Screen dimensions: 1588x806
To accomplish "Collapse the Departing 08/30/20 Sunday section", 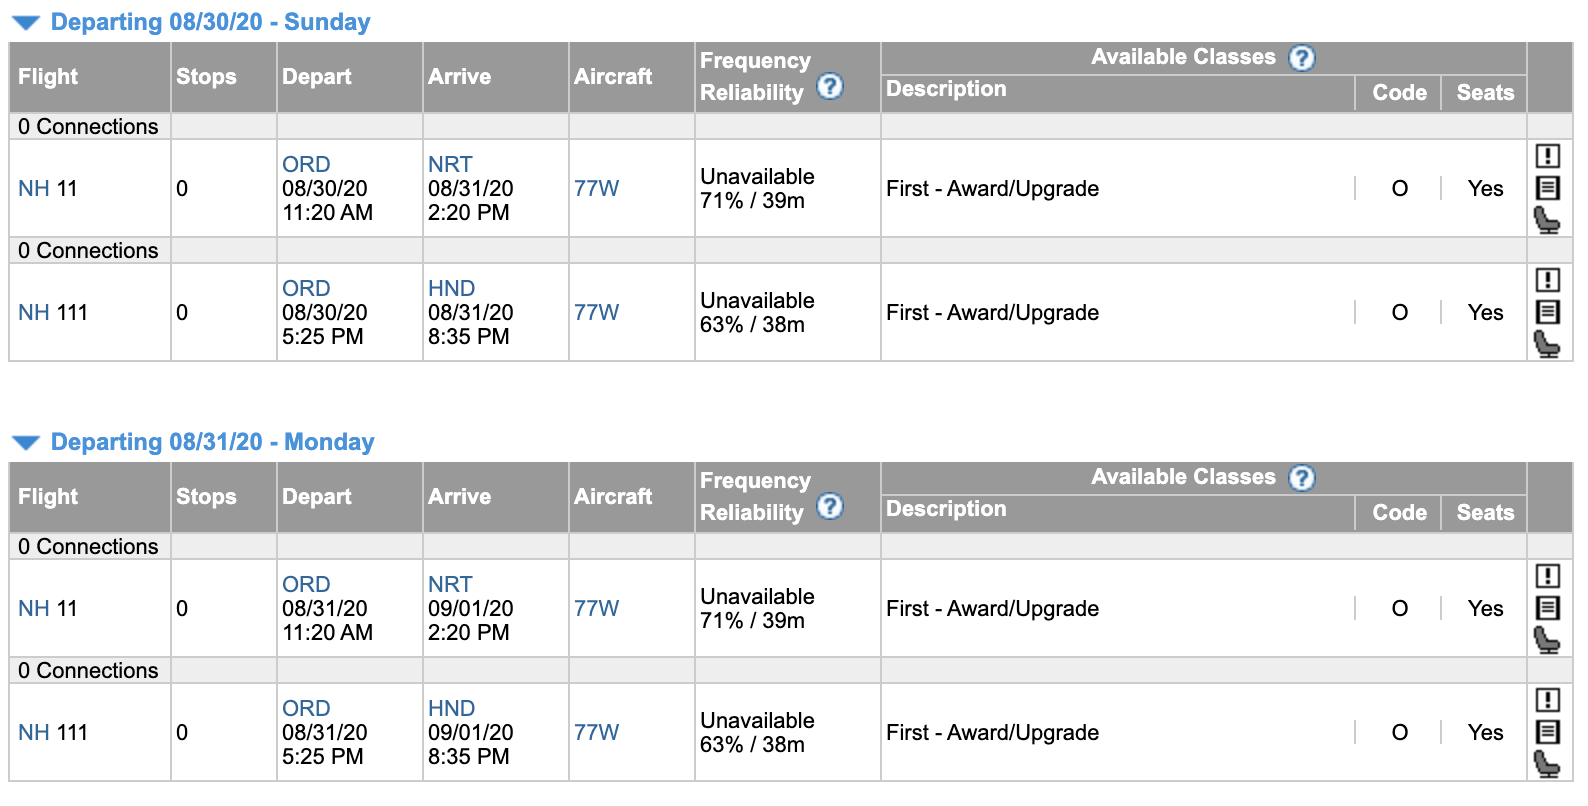I will (26, 22).
